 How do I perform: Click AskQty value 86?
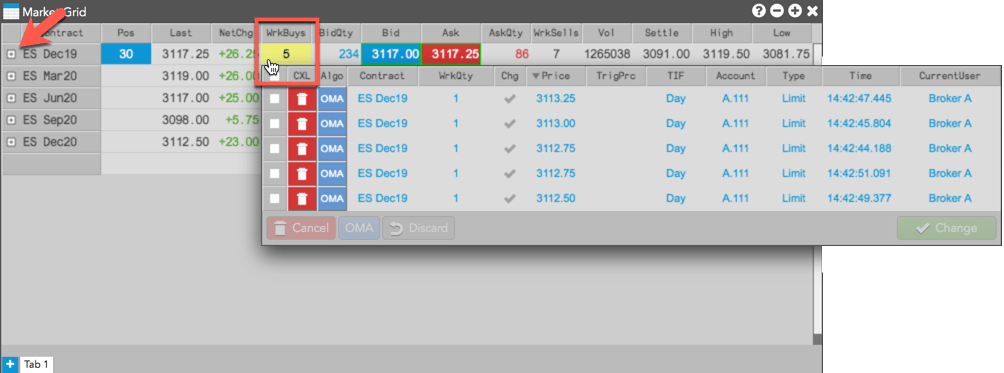click(x=522, y=54)
